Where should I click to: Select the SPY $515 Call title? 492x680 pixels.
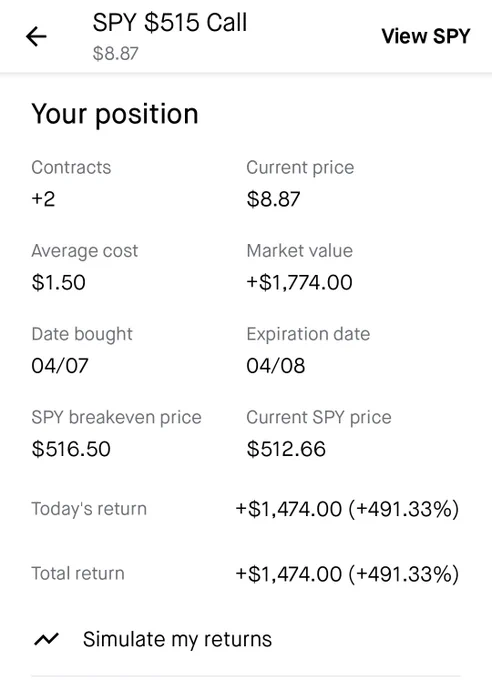[x=170, y=23]
